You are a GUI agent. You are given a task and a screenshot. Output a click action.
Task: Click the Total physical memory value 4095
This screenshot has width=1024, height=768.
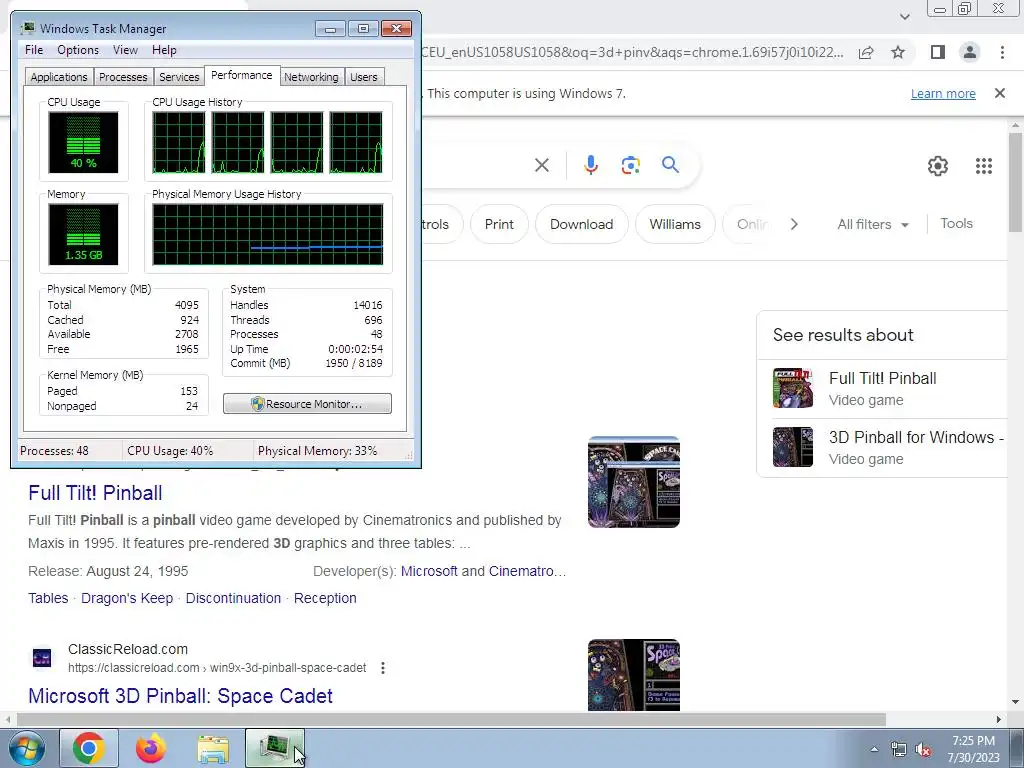coord(187,305)
